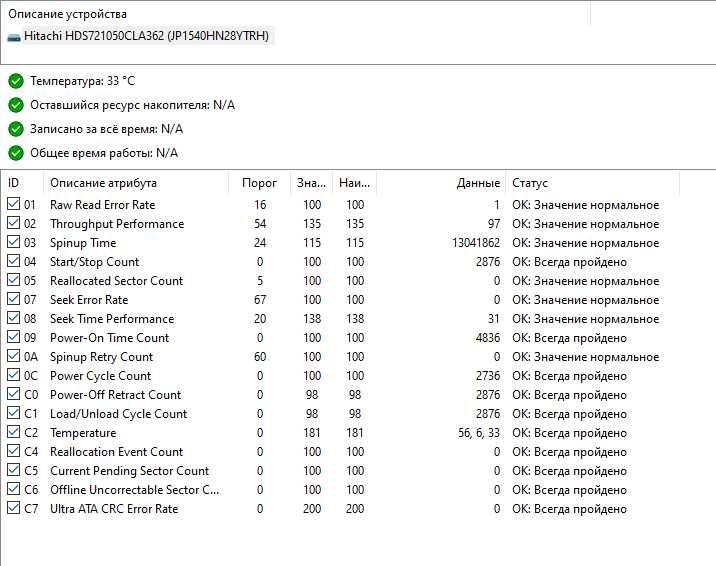Toggle checkbox for C0 Power-Off Retract Count
This screenshot has height=566, width=716.
point(13,394)
